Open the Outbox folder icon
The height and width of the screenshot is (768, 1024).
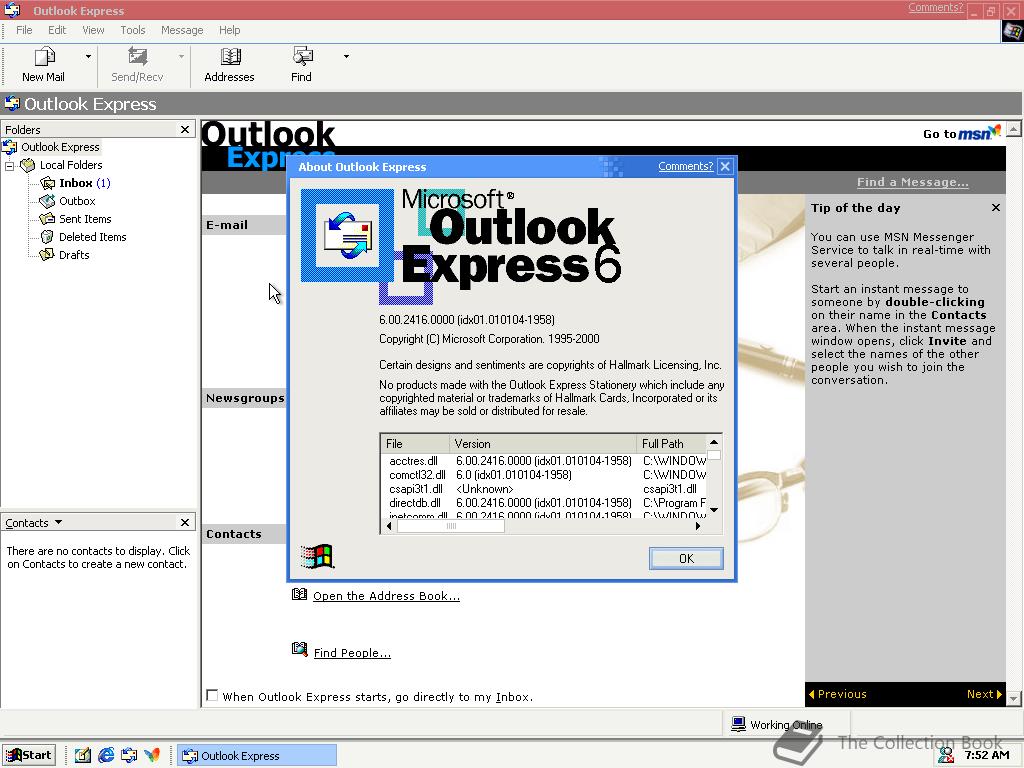click(x=47, y=201)
